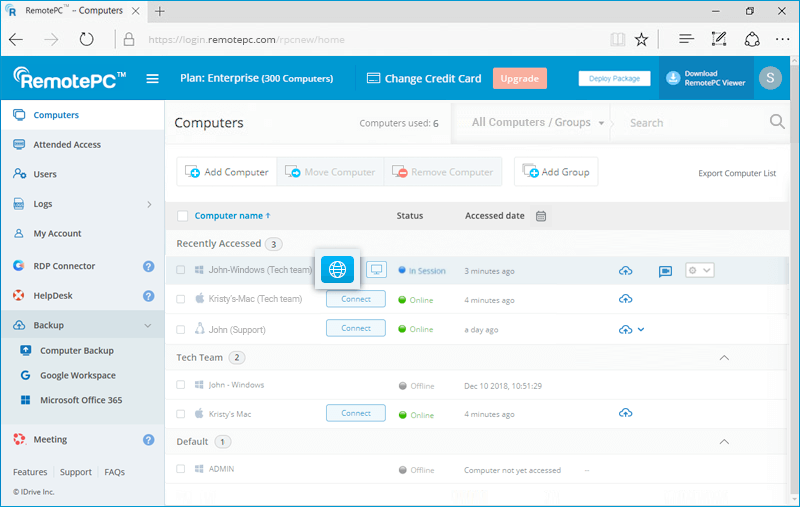This screenshot has width=800, height=507.
Task: Open Attended Access in the sidebar
Action: tap(67, 145)
